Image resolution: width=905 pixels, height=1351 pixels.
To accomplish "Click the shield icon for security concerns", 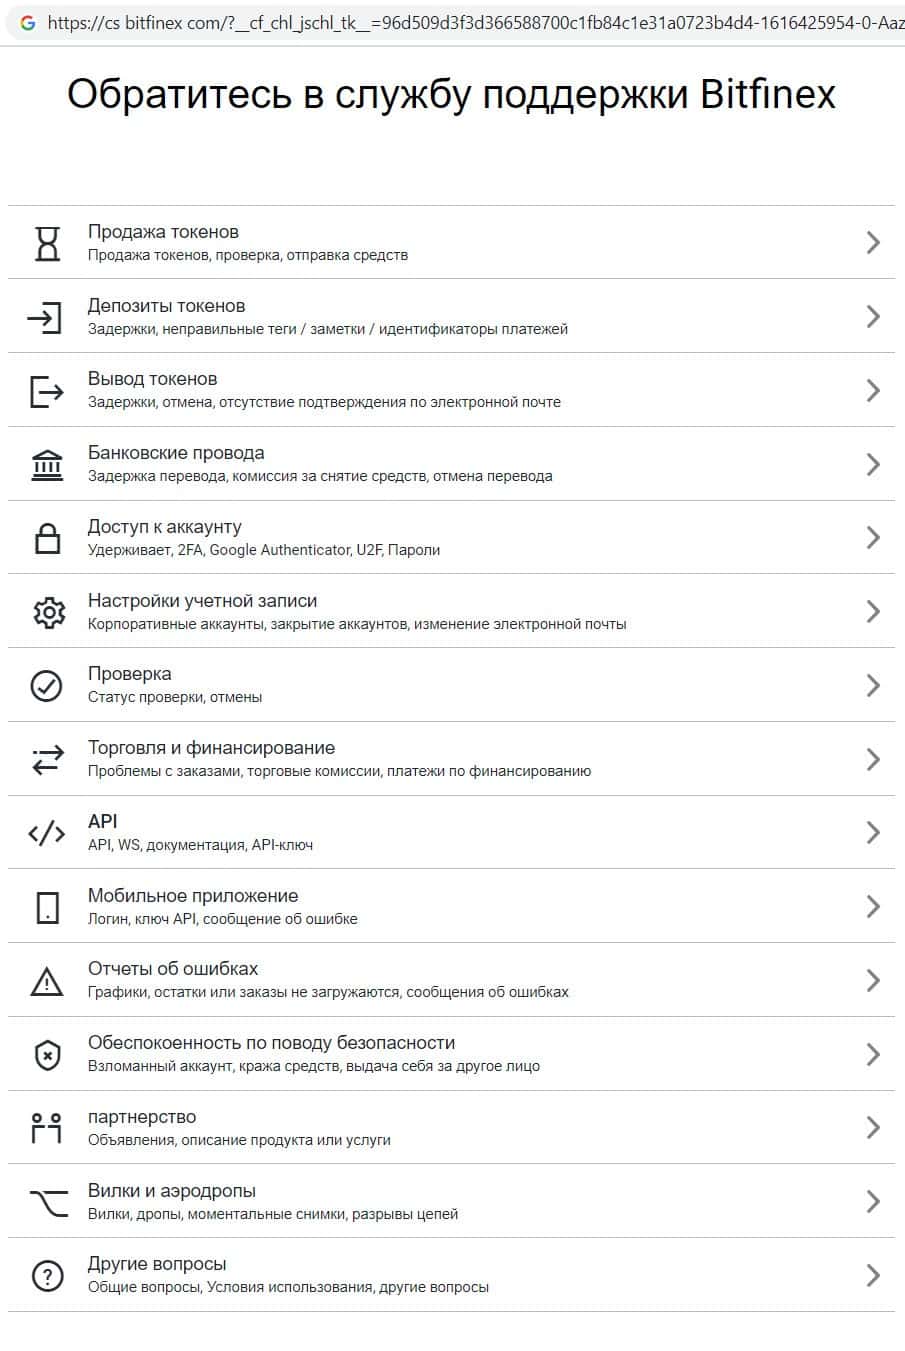I will point(47,1055).
